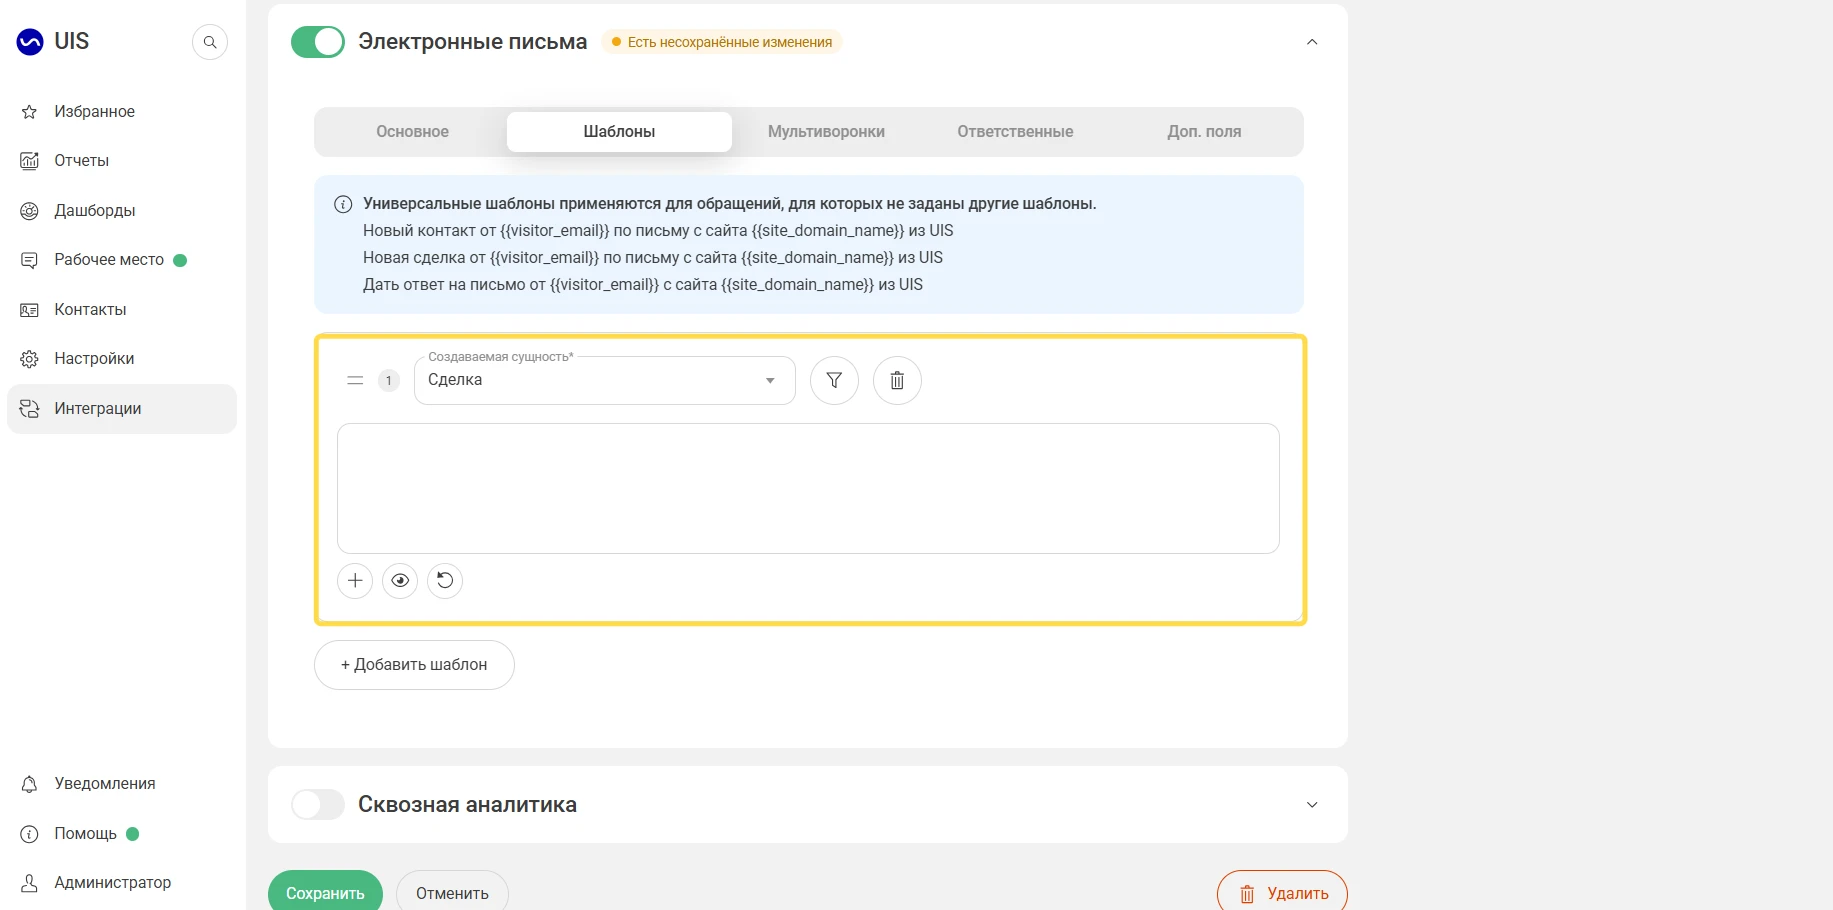Click the Сохранить button
The height and width of the screenshot is (910, 1833).
[325, 893]
